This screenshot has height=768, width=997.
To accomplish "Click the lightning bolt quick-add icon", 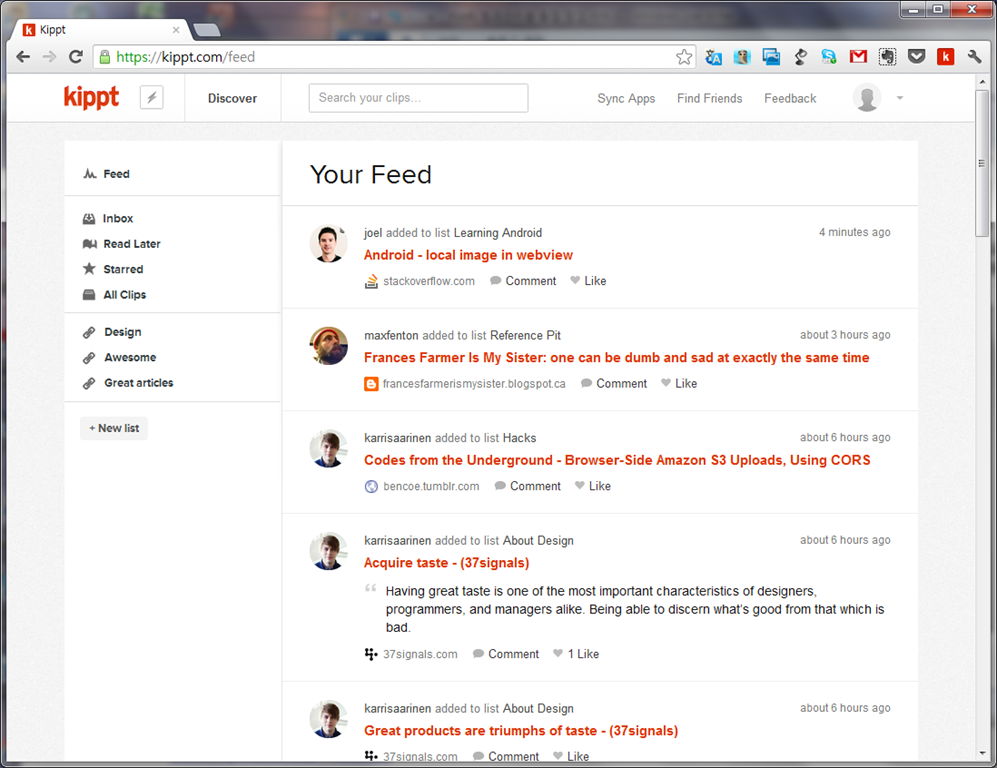I will [x=151, y=97].
